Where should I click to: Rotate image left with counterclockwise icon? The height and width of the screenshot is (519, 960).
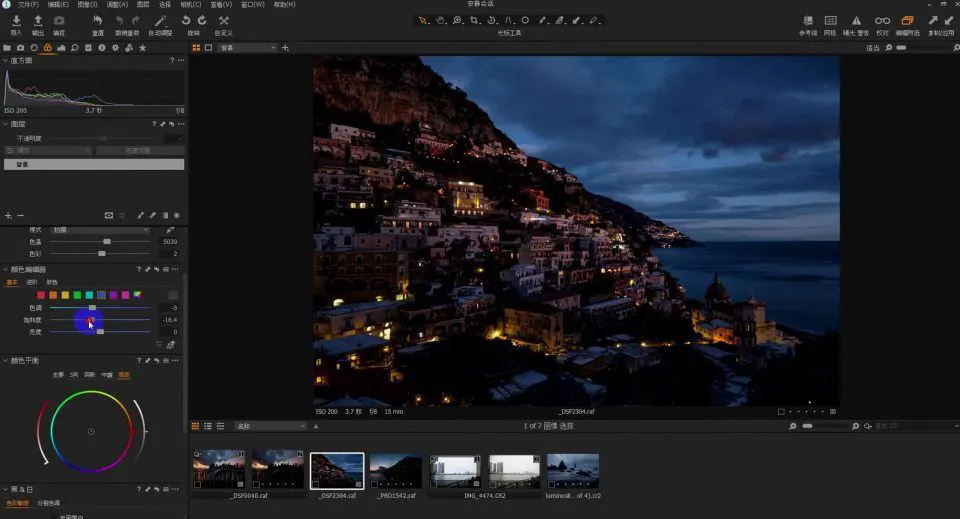point(186,21)
